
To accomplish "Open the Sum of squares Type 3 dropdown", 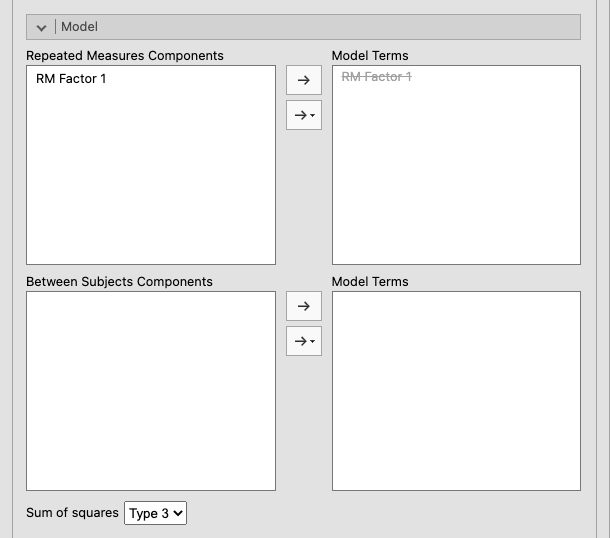I will click(156, 513).
